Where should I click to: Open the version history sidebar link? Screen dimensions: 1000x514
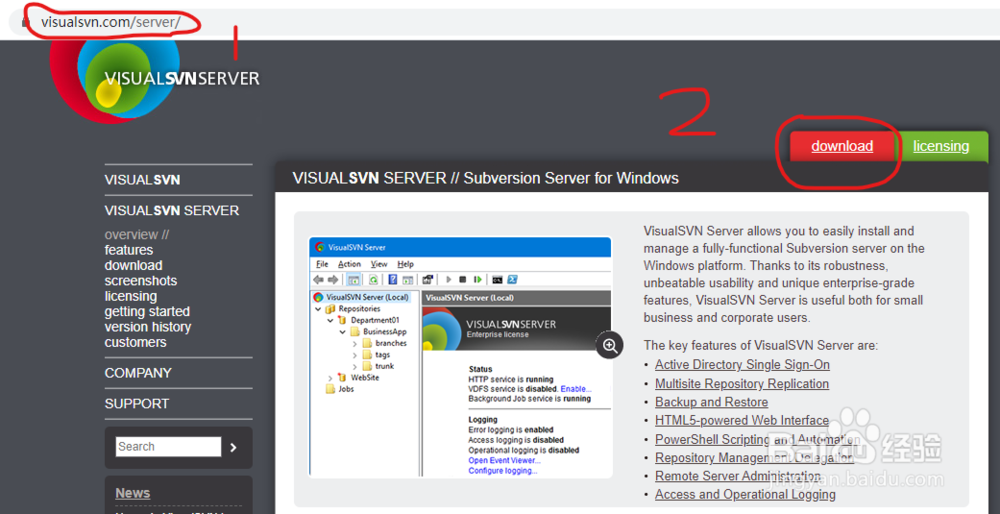tap(148, 327)
